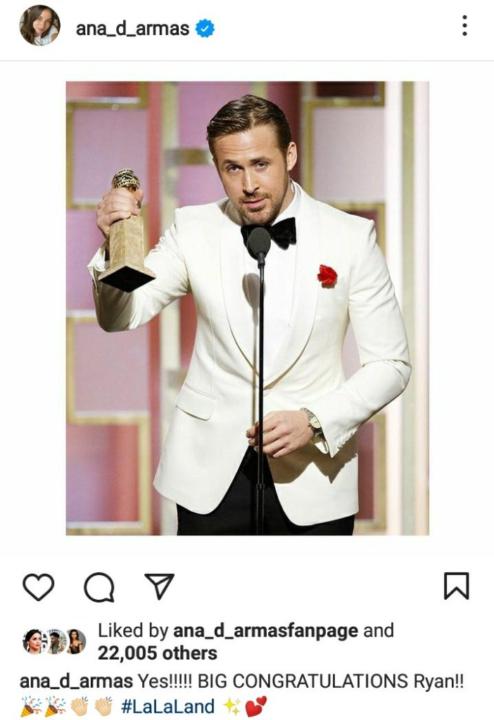
Task: View the 22,005 others who liked
Action: pyautogui.click(x=157, y=653)
